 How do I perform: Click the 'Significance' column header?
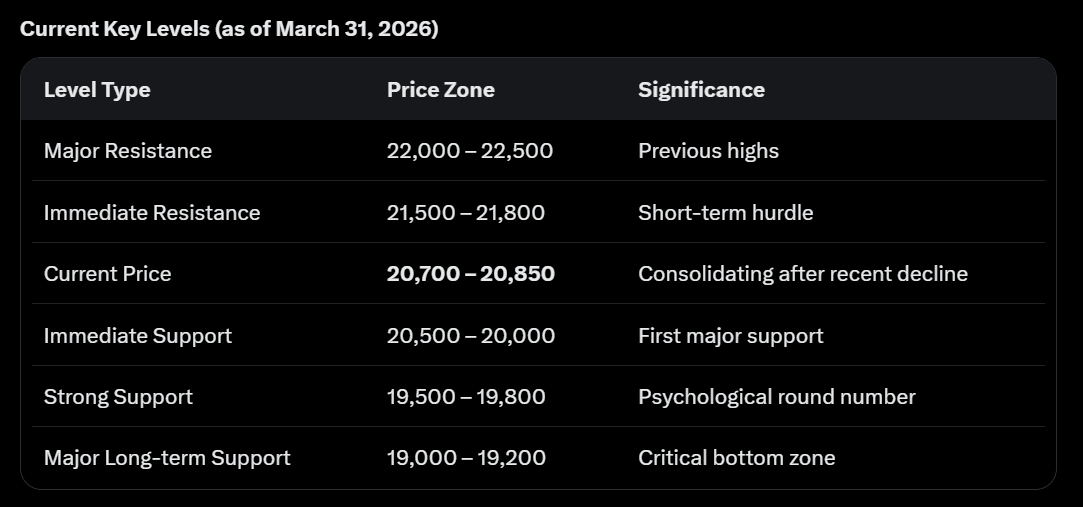point(701,90)
